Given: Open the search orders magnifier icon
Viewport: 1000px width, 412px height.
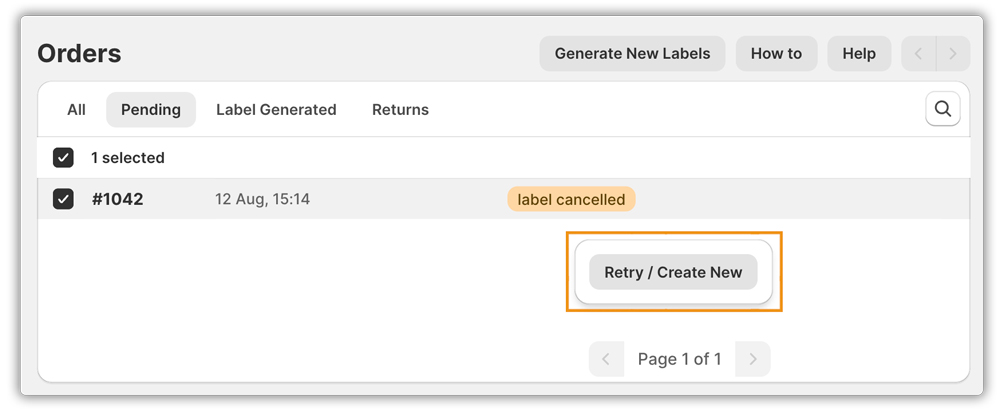Looking at the screenshot, I should click(942, 109).
